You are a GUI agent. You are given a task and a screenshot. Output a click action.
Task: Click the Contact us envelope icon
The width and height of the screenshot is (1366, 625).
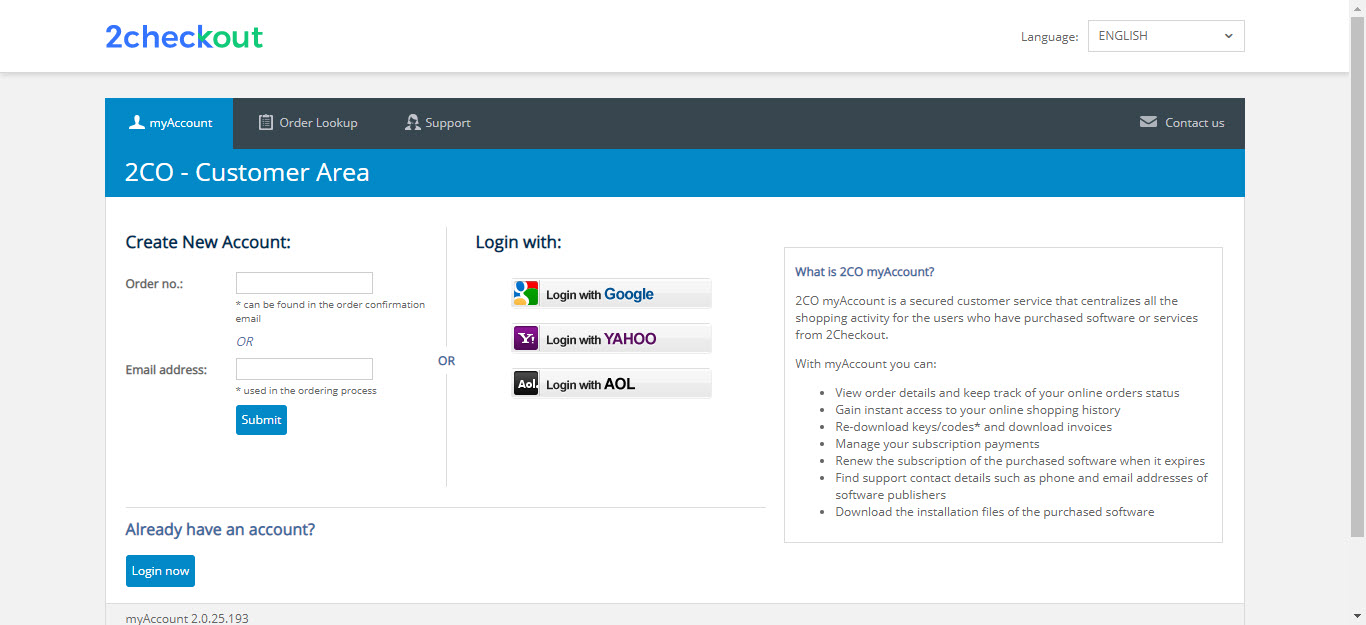pyautogui.click(x=1148, y=122)
